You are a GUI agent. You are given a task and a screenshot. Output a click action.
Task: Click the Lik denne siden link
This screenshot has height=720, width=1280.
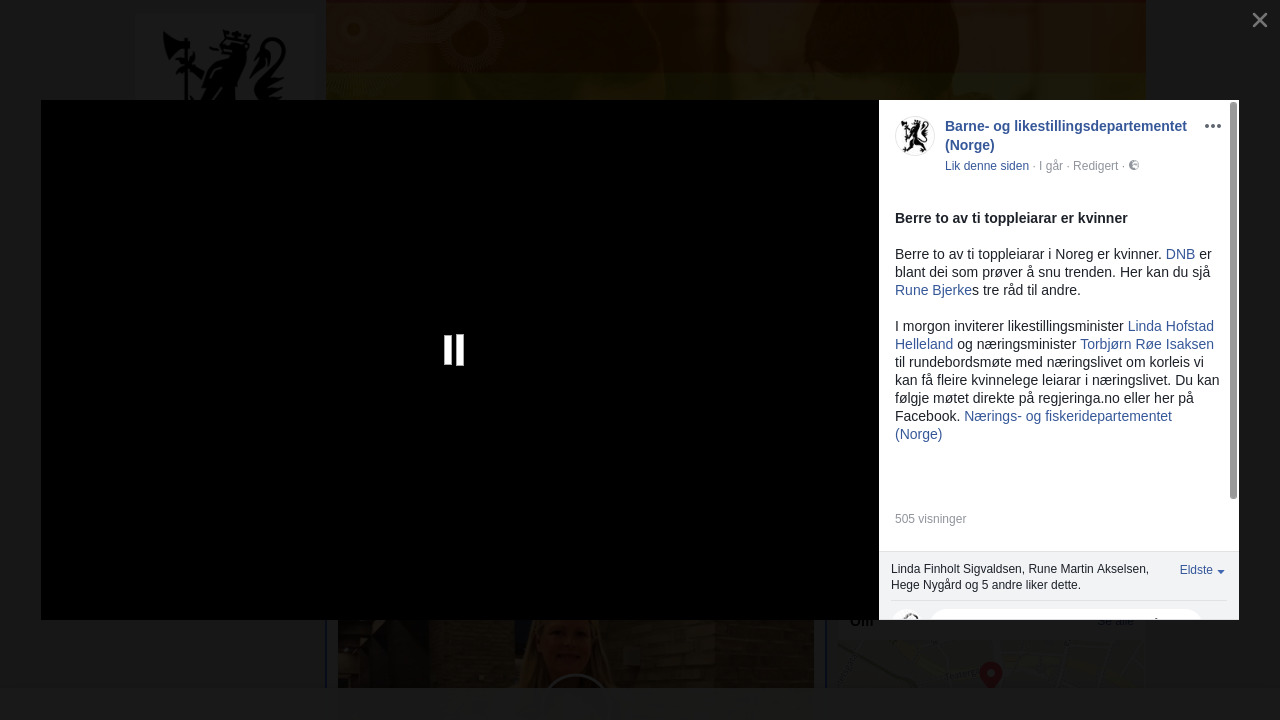(986, 166)
